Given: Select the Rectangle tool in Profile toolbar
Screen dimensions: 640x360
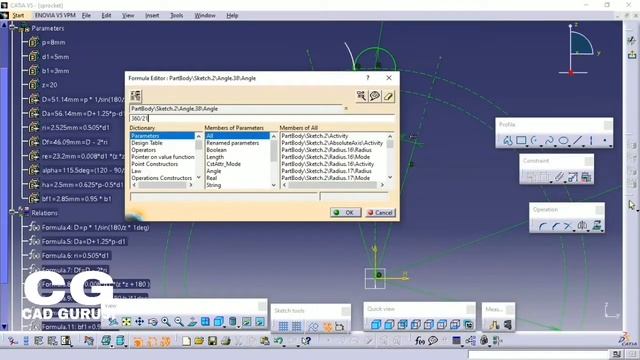Looking at the screenshot, I should [521, 141].
